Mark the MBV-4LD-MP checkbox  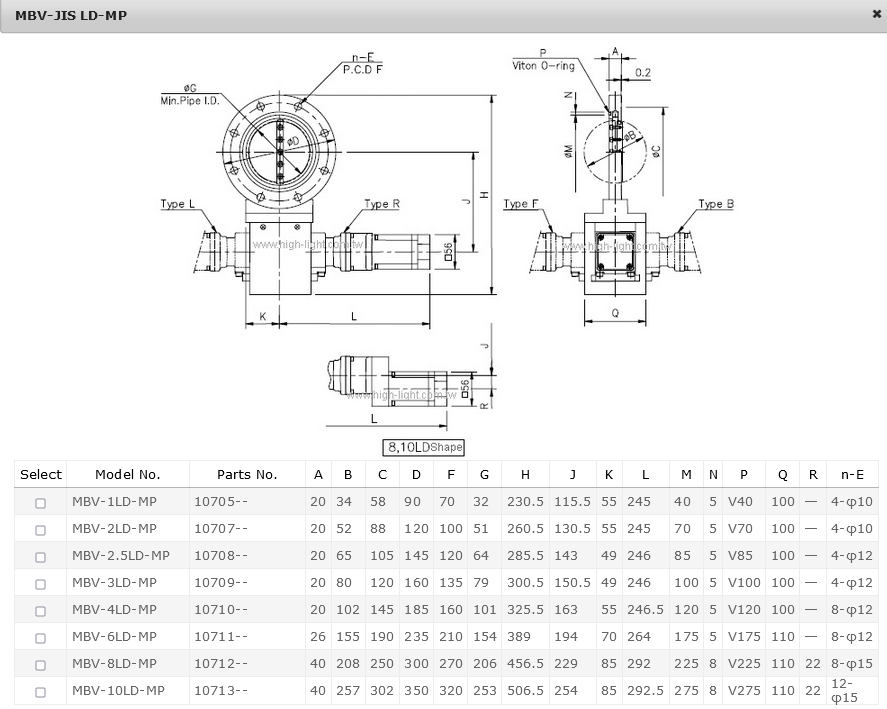tap(41, 611)
